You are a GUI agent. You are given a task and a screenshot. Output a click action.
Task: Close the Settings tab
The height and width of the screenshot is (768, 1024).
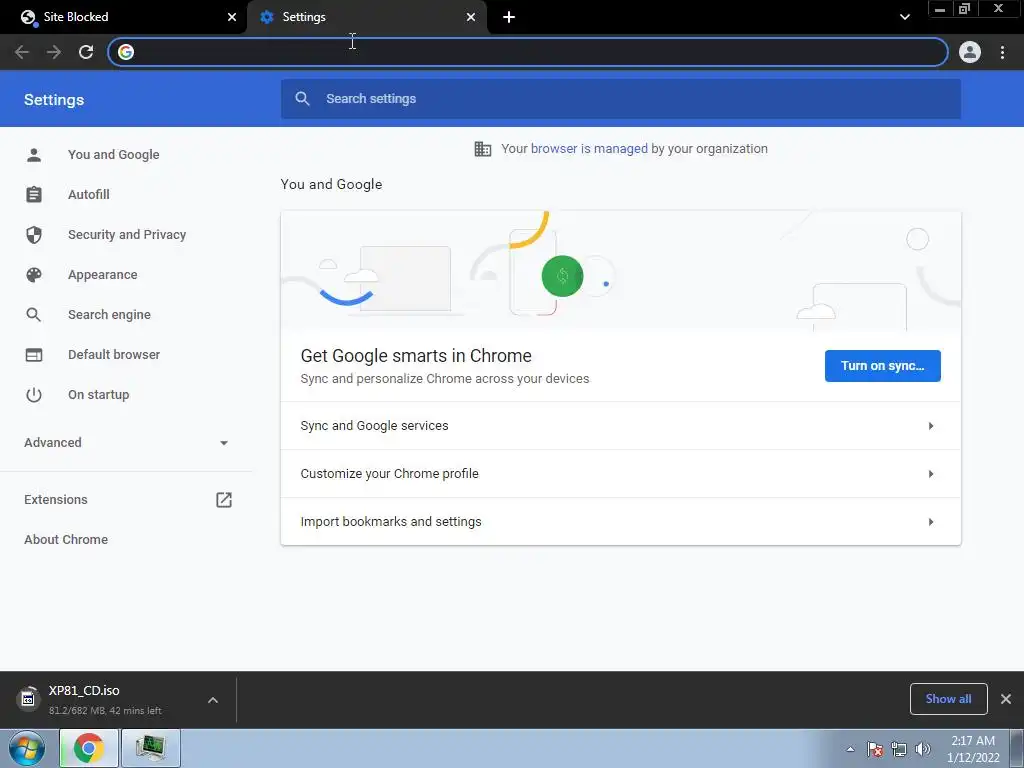(x=470, y=17)
